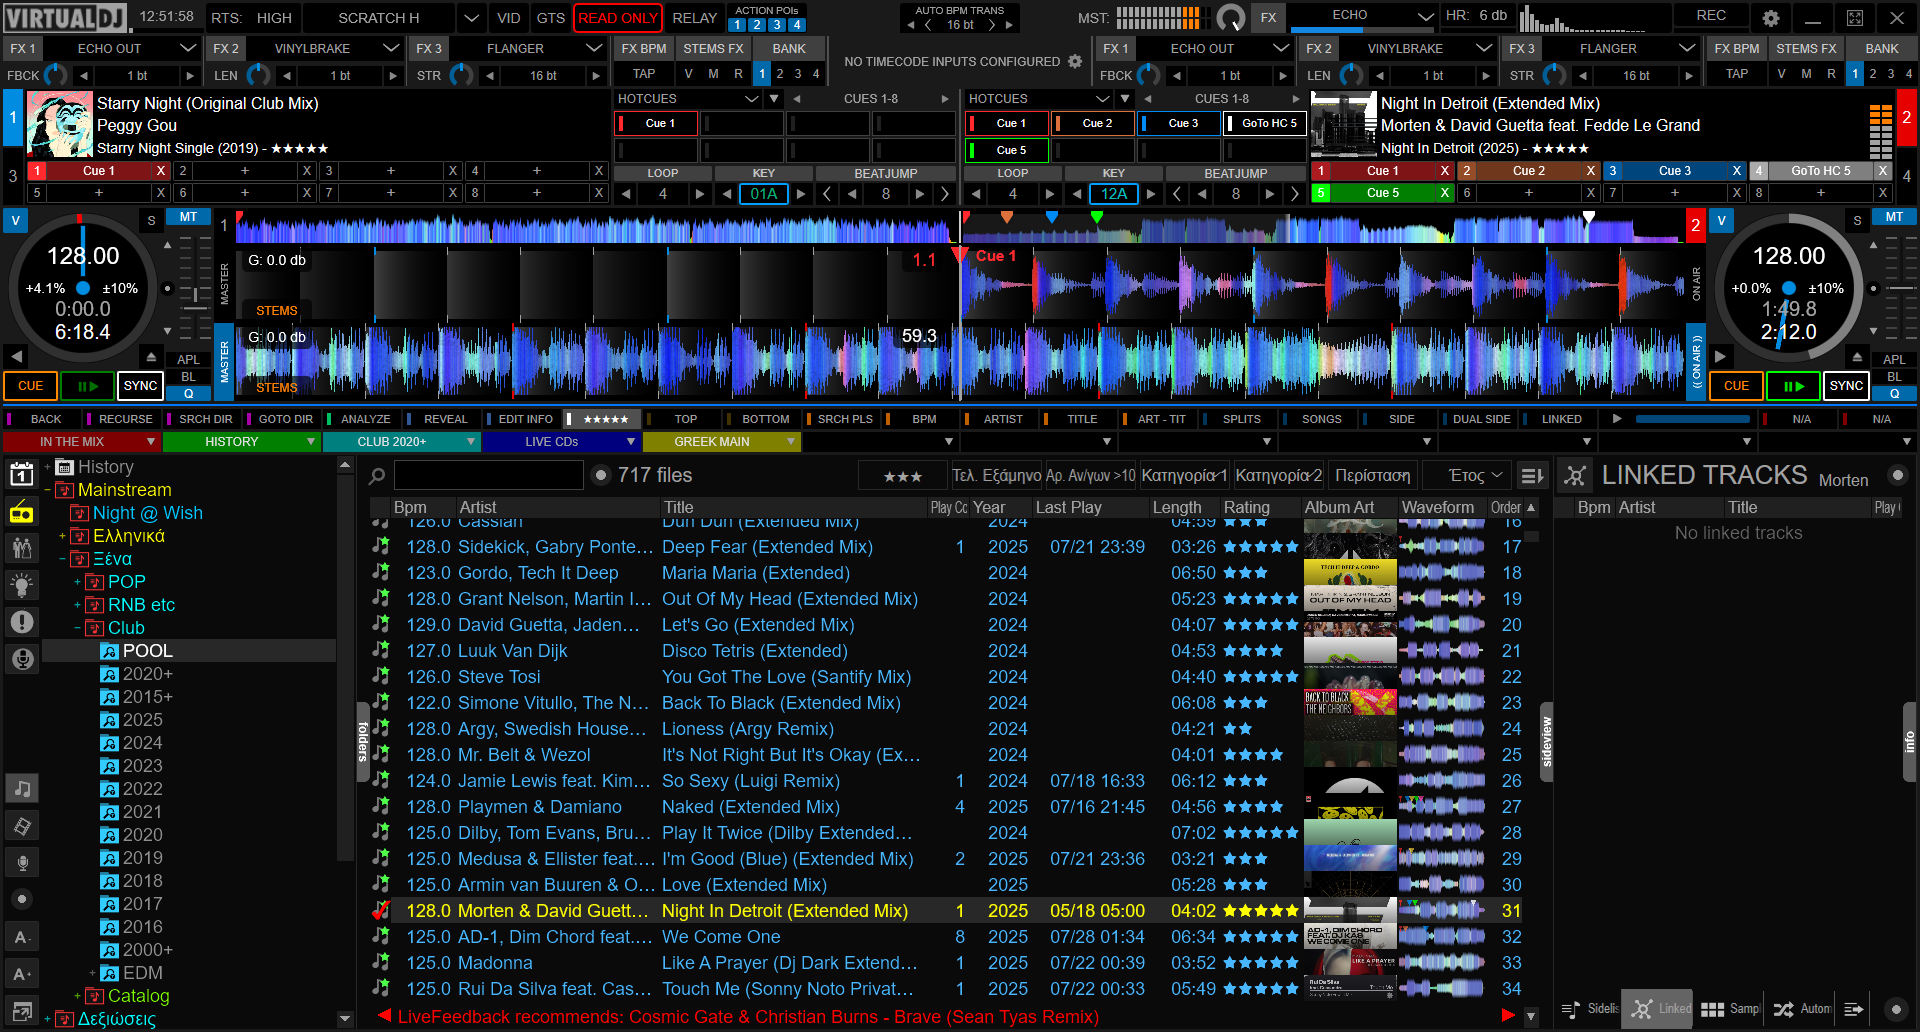Open the CLUB 2020+ shortcut dropdown arrow
This screenshot has width=1920, height=1032.
[471, 442]
